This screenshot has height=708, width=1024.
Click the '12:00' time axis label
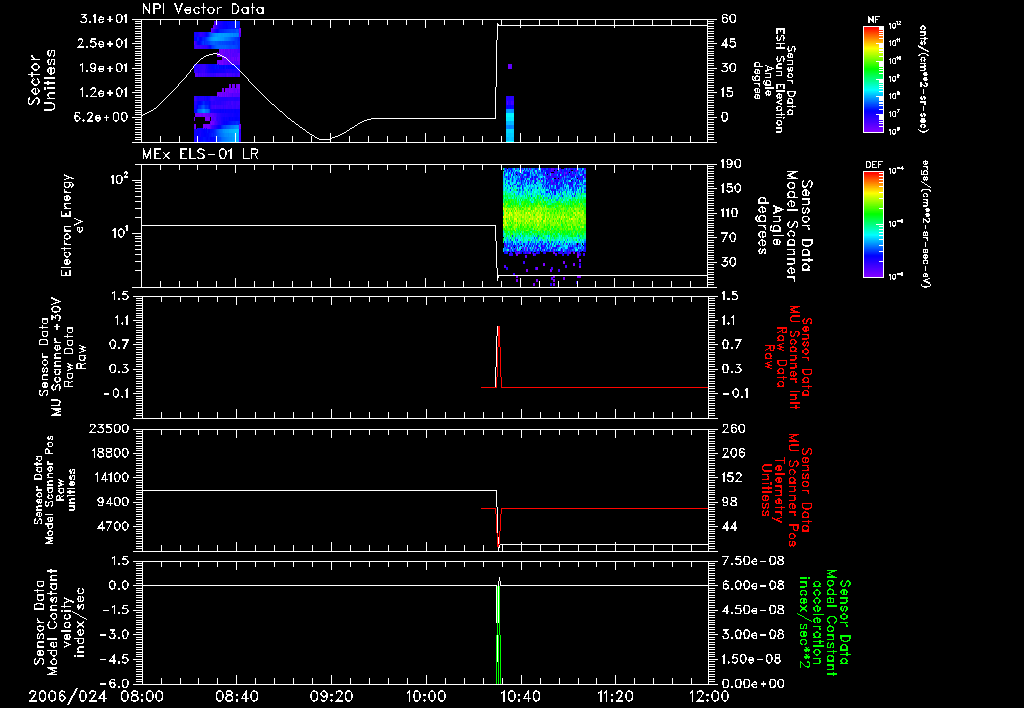709,696
